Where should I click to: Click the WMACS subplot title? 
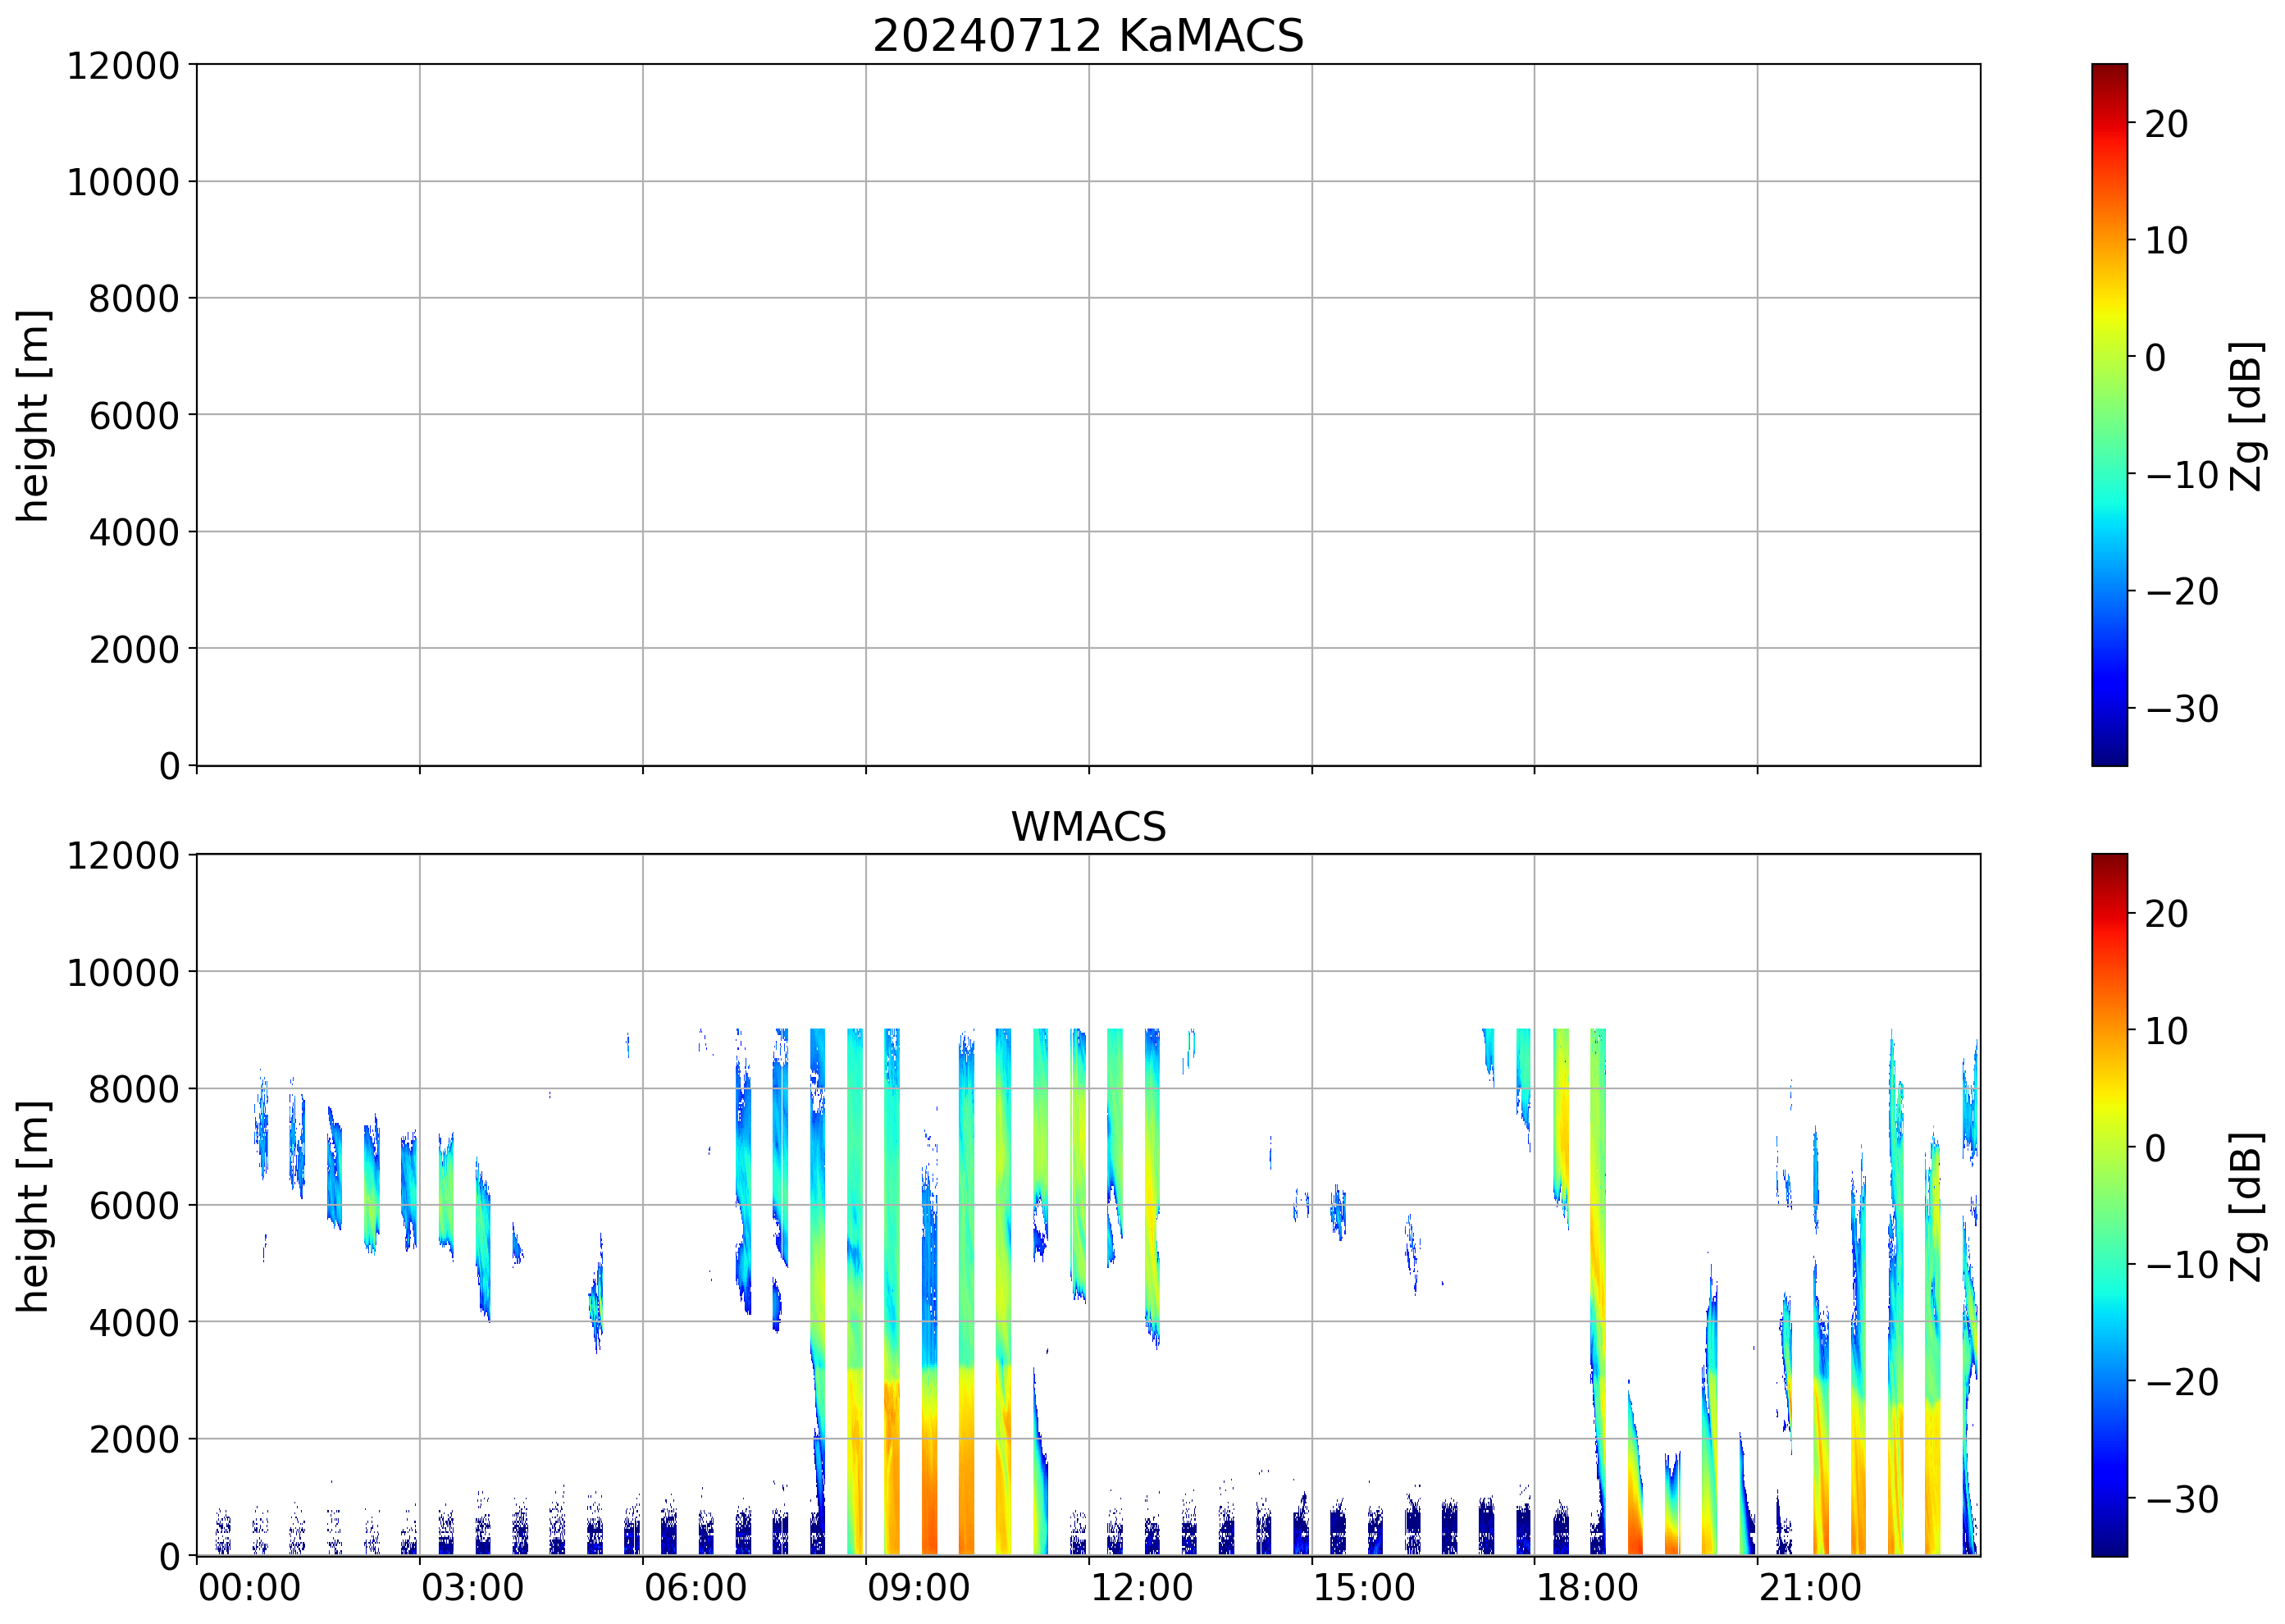[1088, 827]
